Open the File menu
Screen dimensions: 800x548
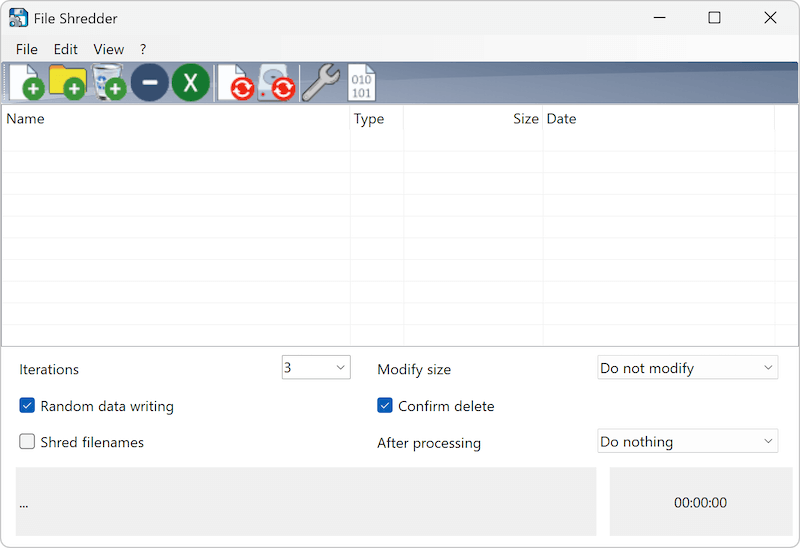coord(27,49)
